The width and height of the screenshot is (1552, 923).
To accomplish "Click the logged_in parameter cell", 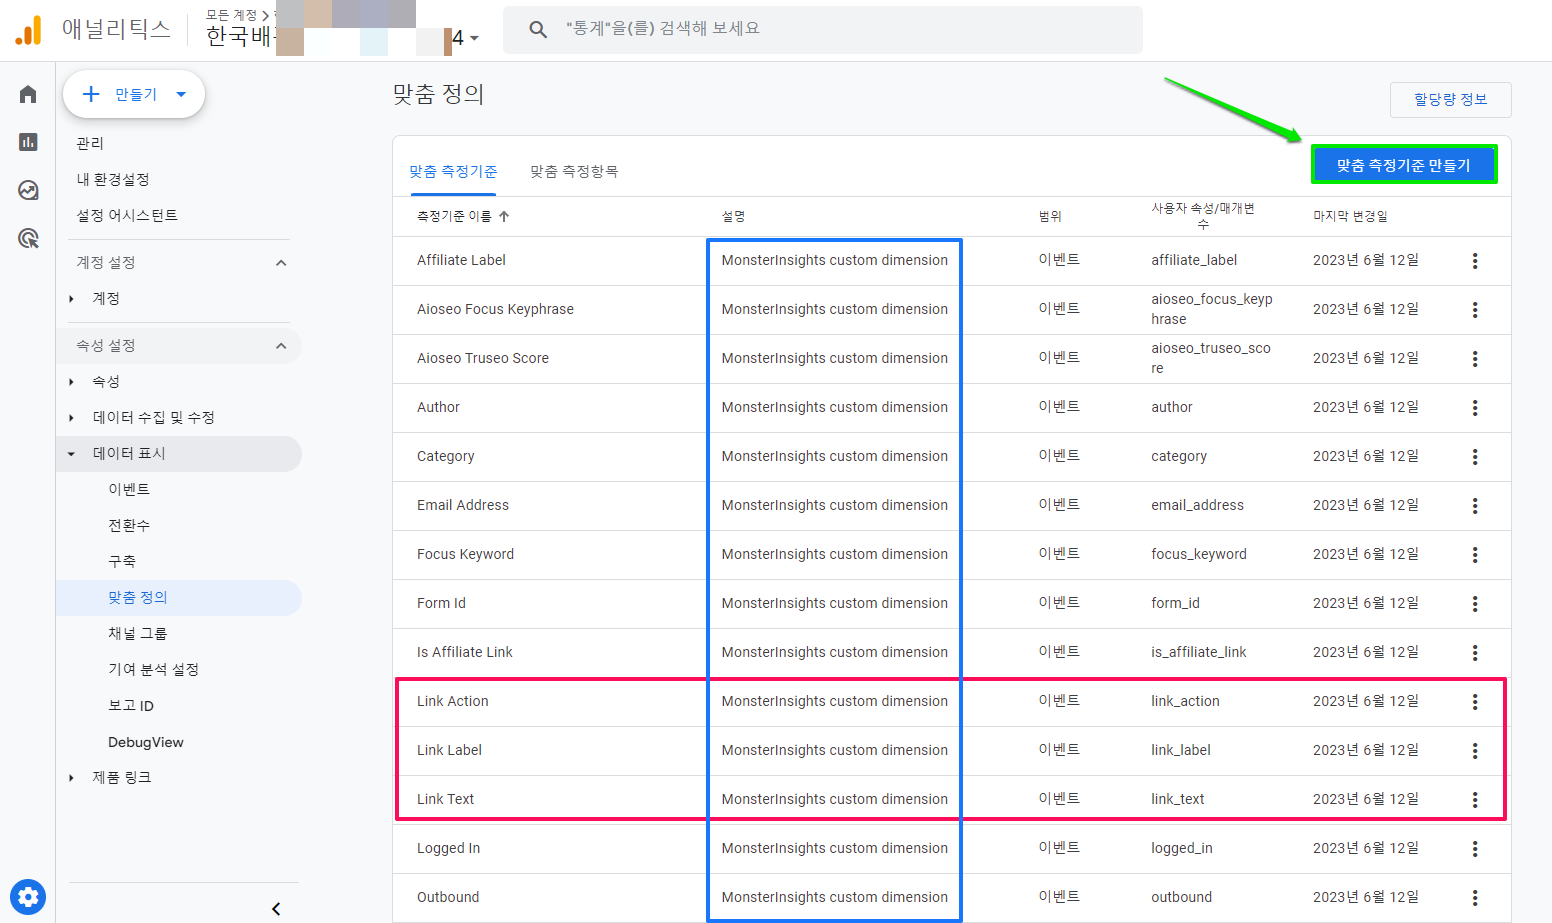I will tap(1181, 848).
